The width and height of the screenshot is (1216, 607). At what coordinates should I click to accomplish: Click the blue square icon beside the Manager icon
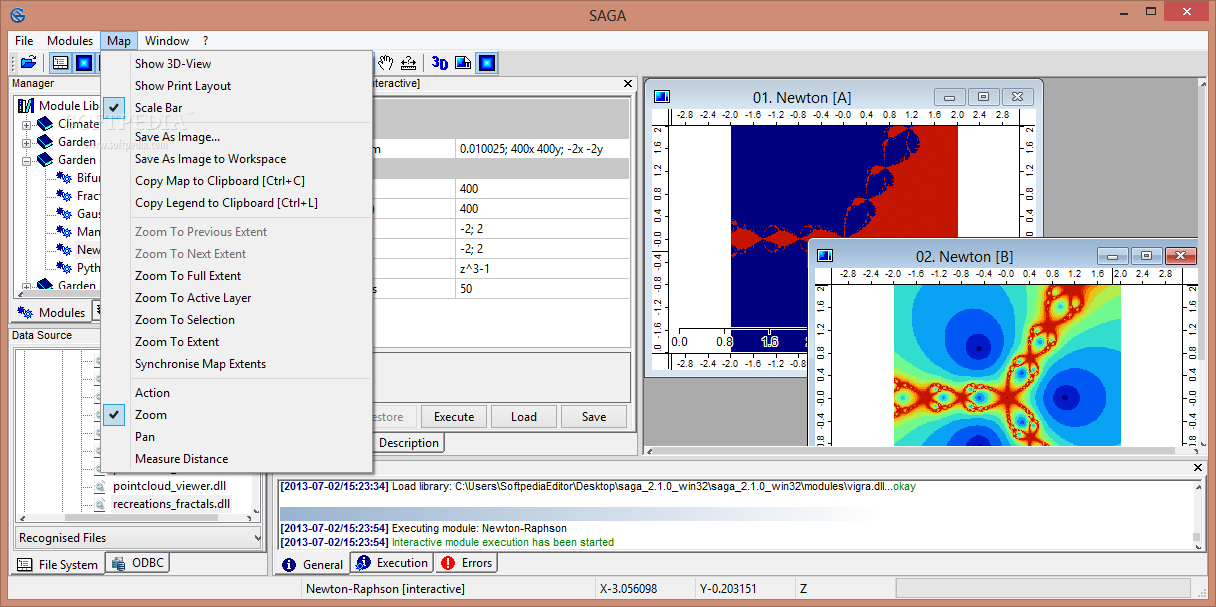(x=84, y=63)
